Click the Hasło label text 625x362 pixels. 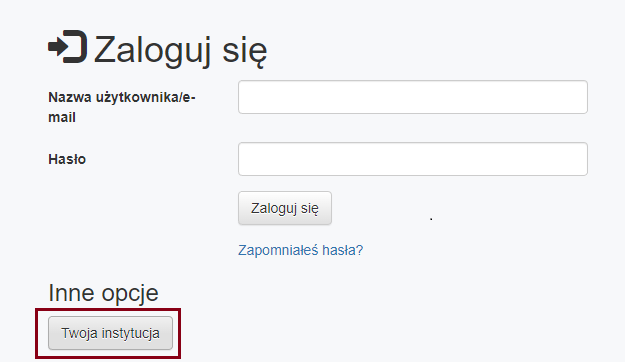click(67, 159)
